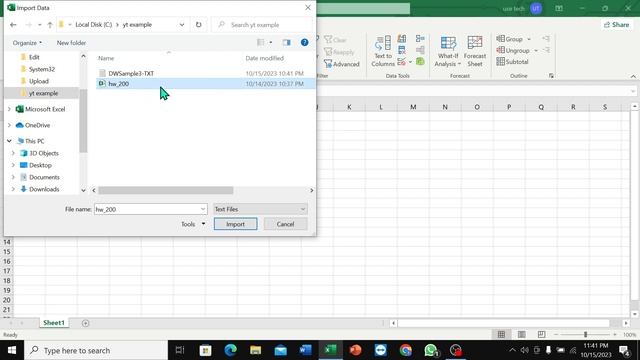Click the Import button
The image size is (640, 360).
(x=236, y=224)
